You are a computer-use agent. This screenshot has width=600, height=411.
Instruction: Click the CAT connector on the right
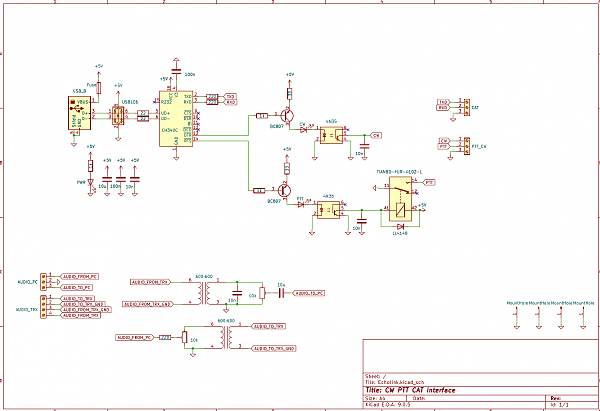(x=464, y=103)
